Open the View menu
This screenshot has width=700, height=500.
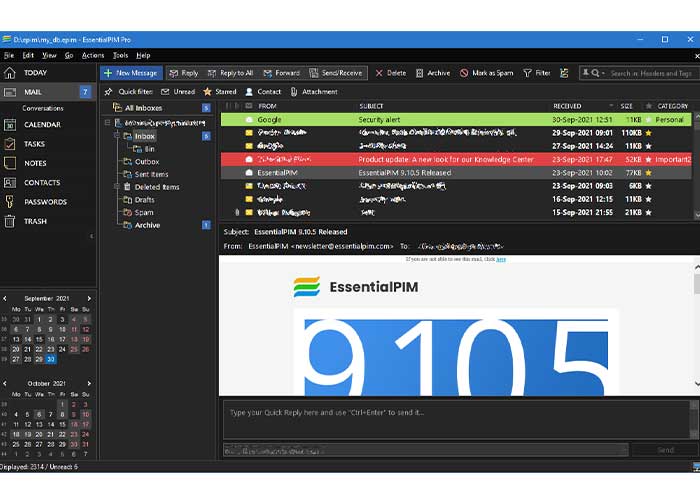(49, 55)
